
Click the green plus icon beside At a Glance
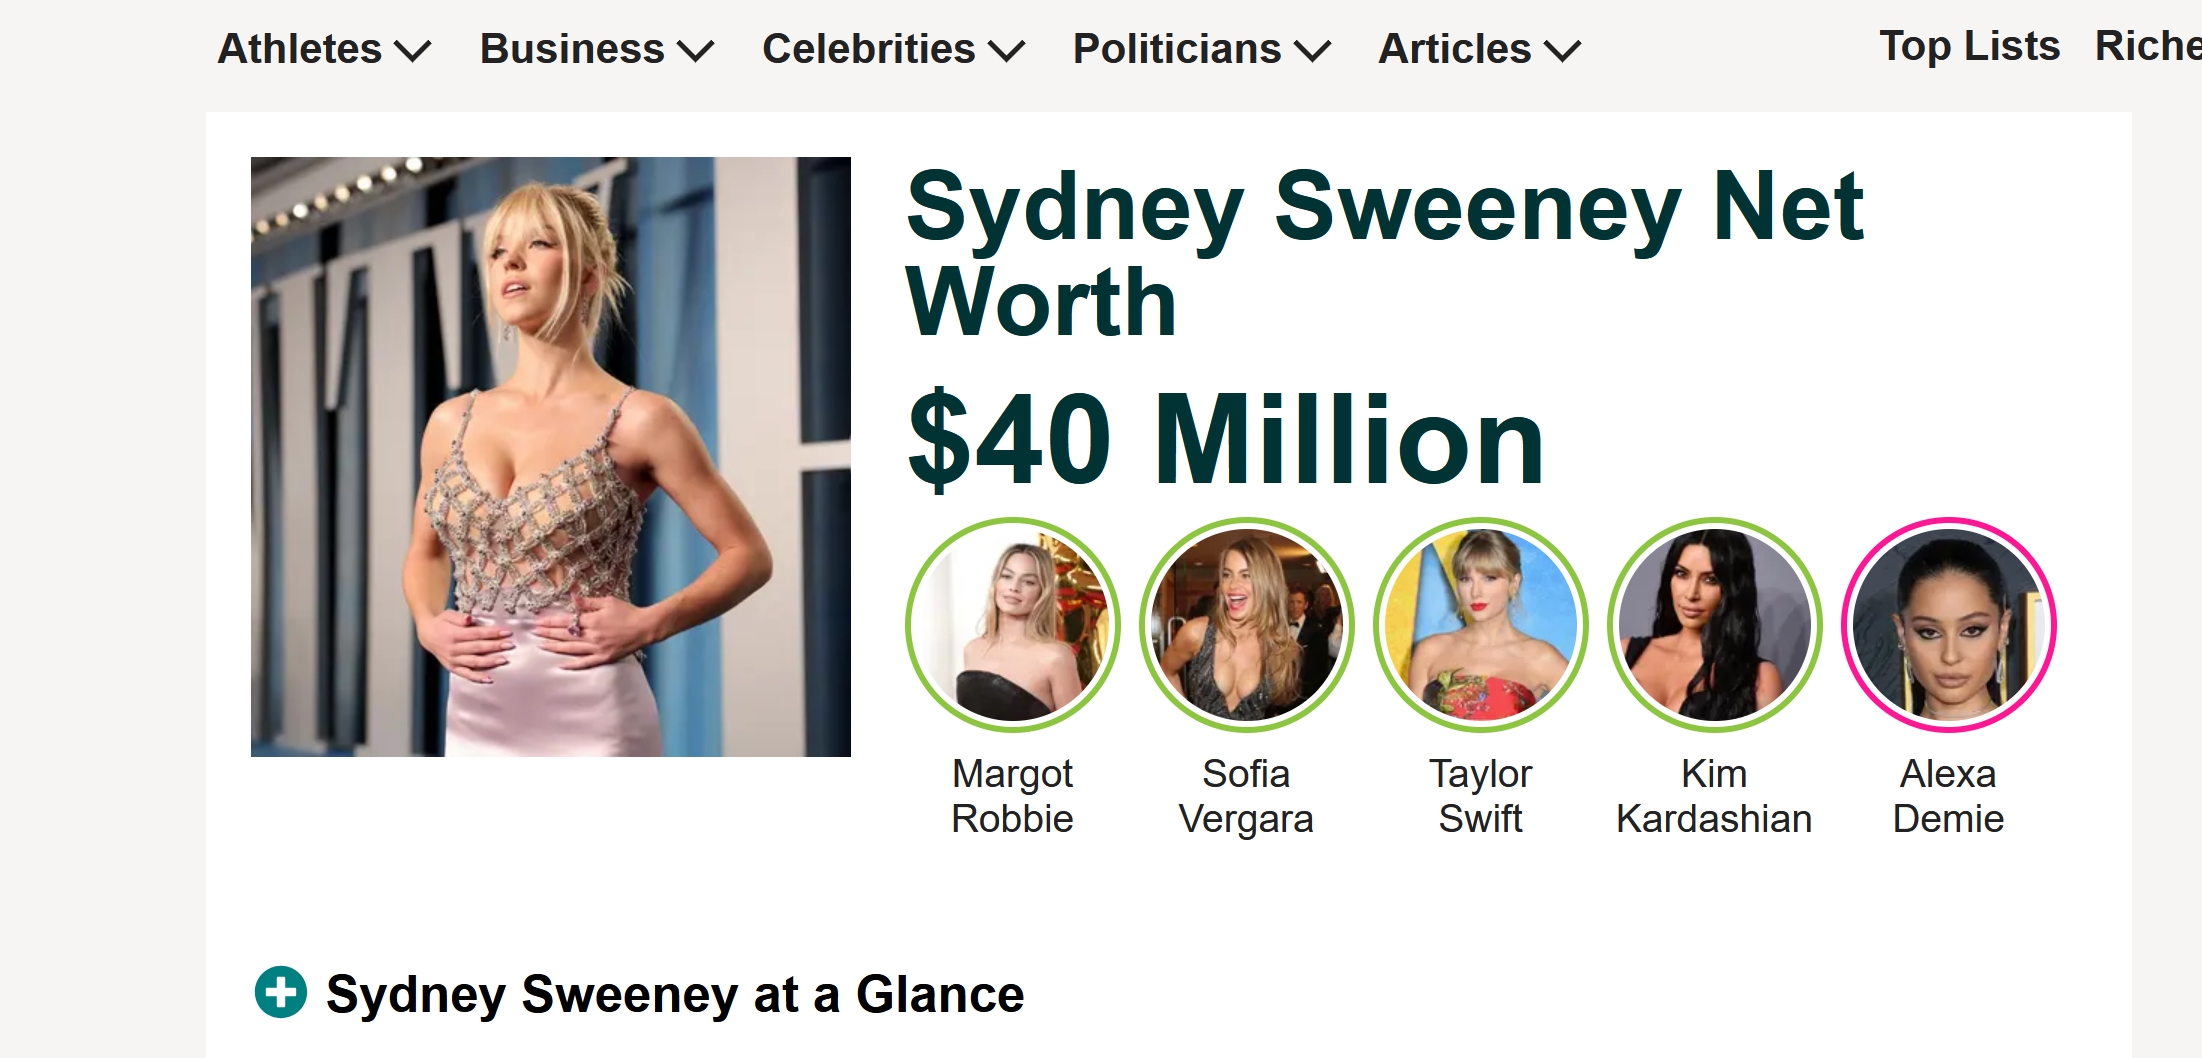(x=281, y=992)
